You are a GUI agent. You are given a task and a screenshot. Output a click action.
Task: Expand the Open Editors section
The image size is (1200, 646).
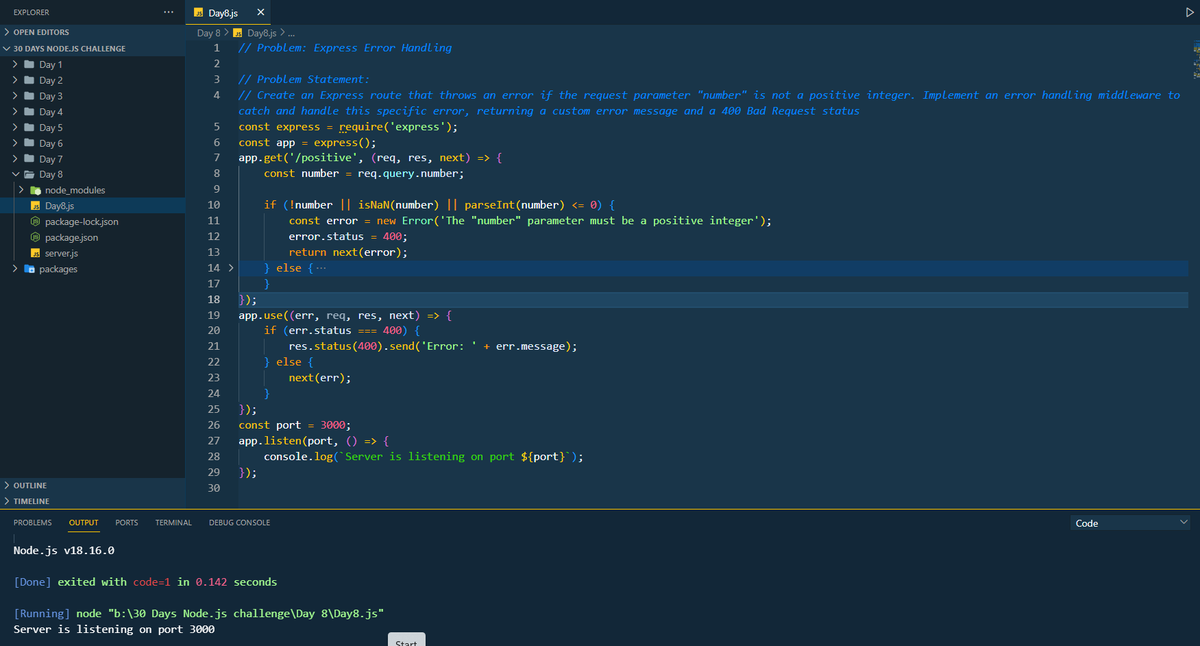coord(92,32)
